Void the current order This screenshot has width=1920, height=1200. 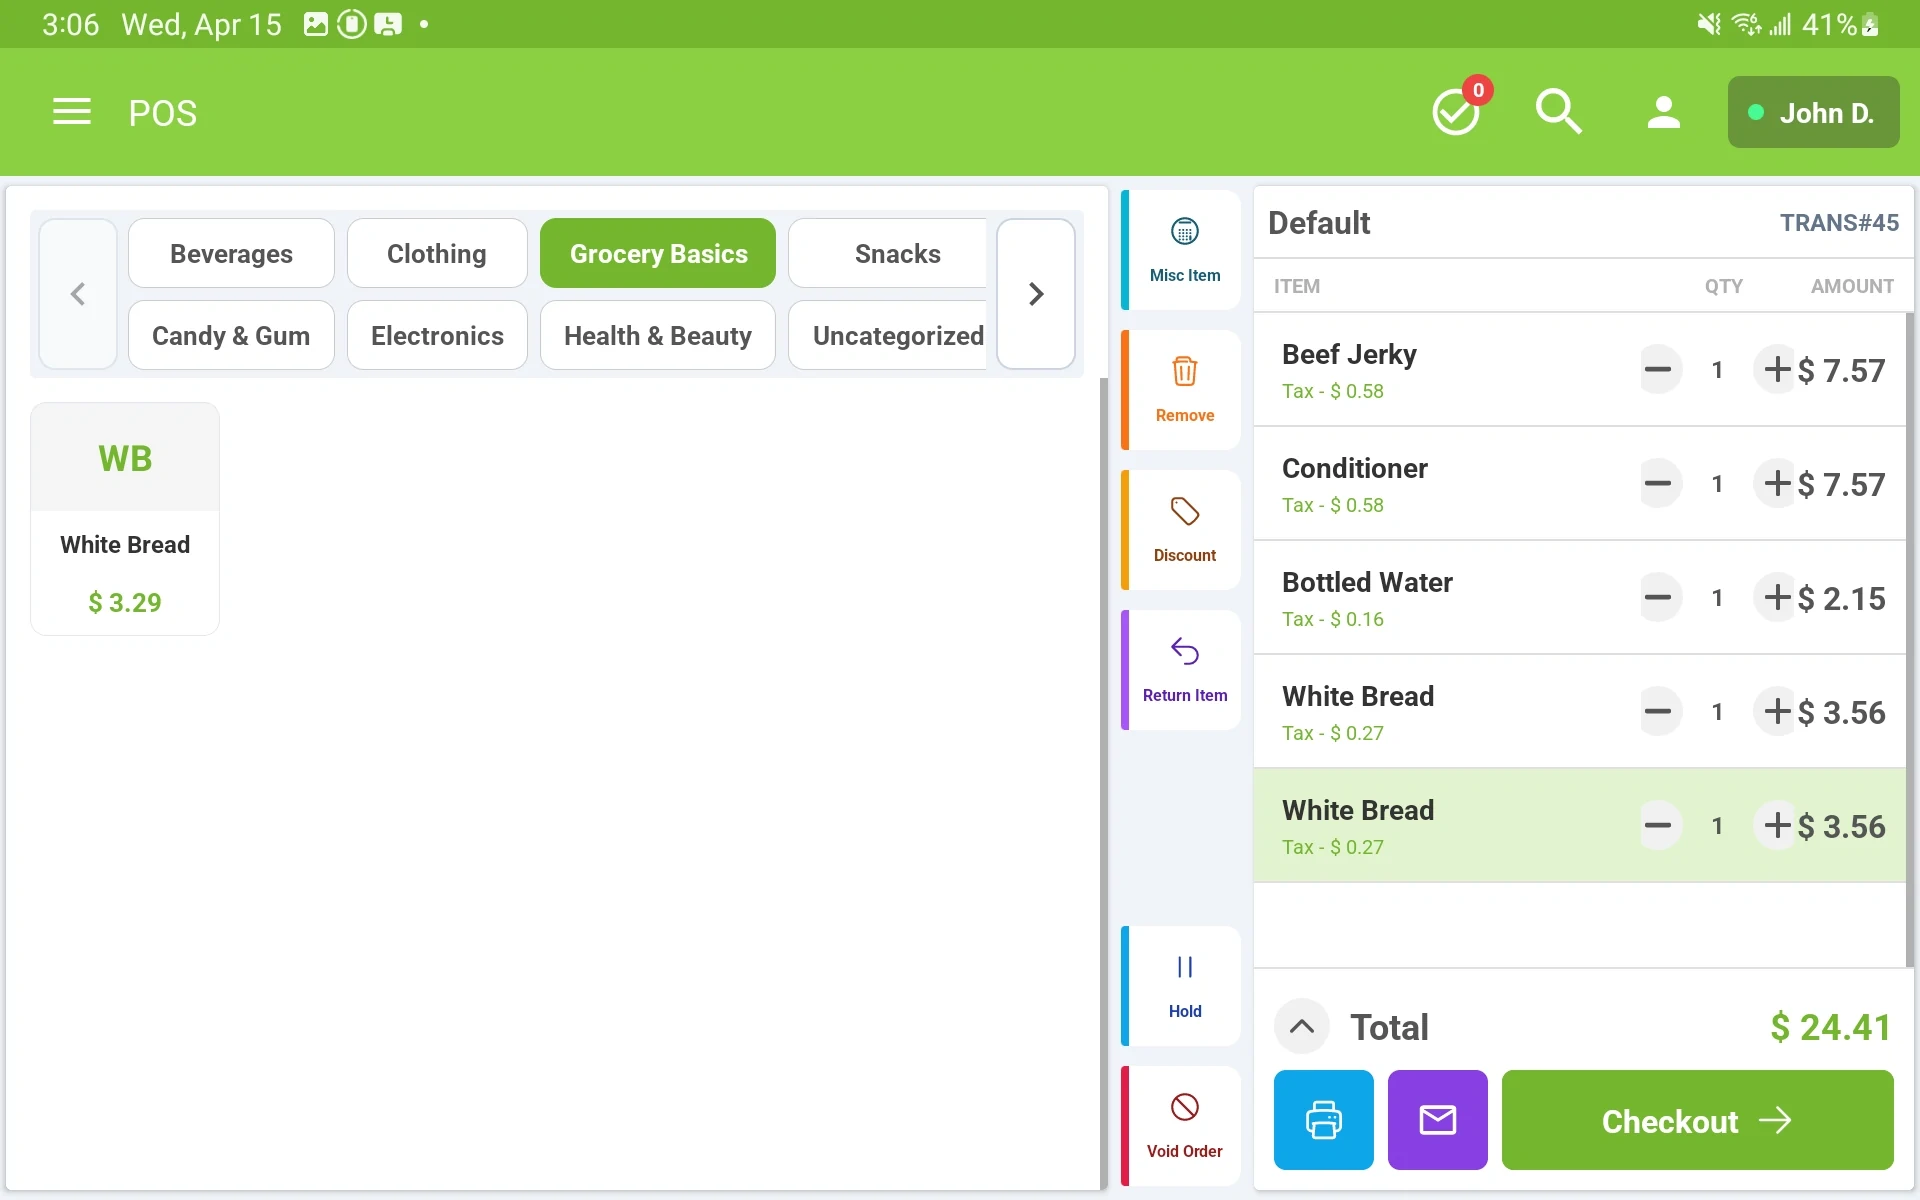tap(1183, 1126)
